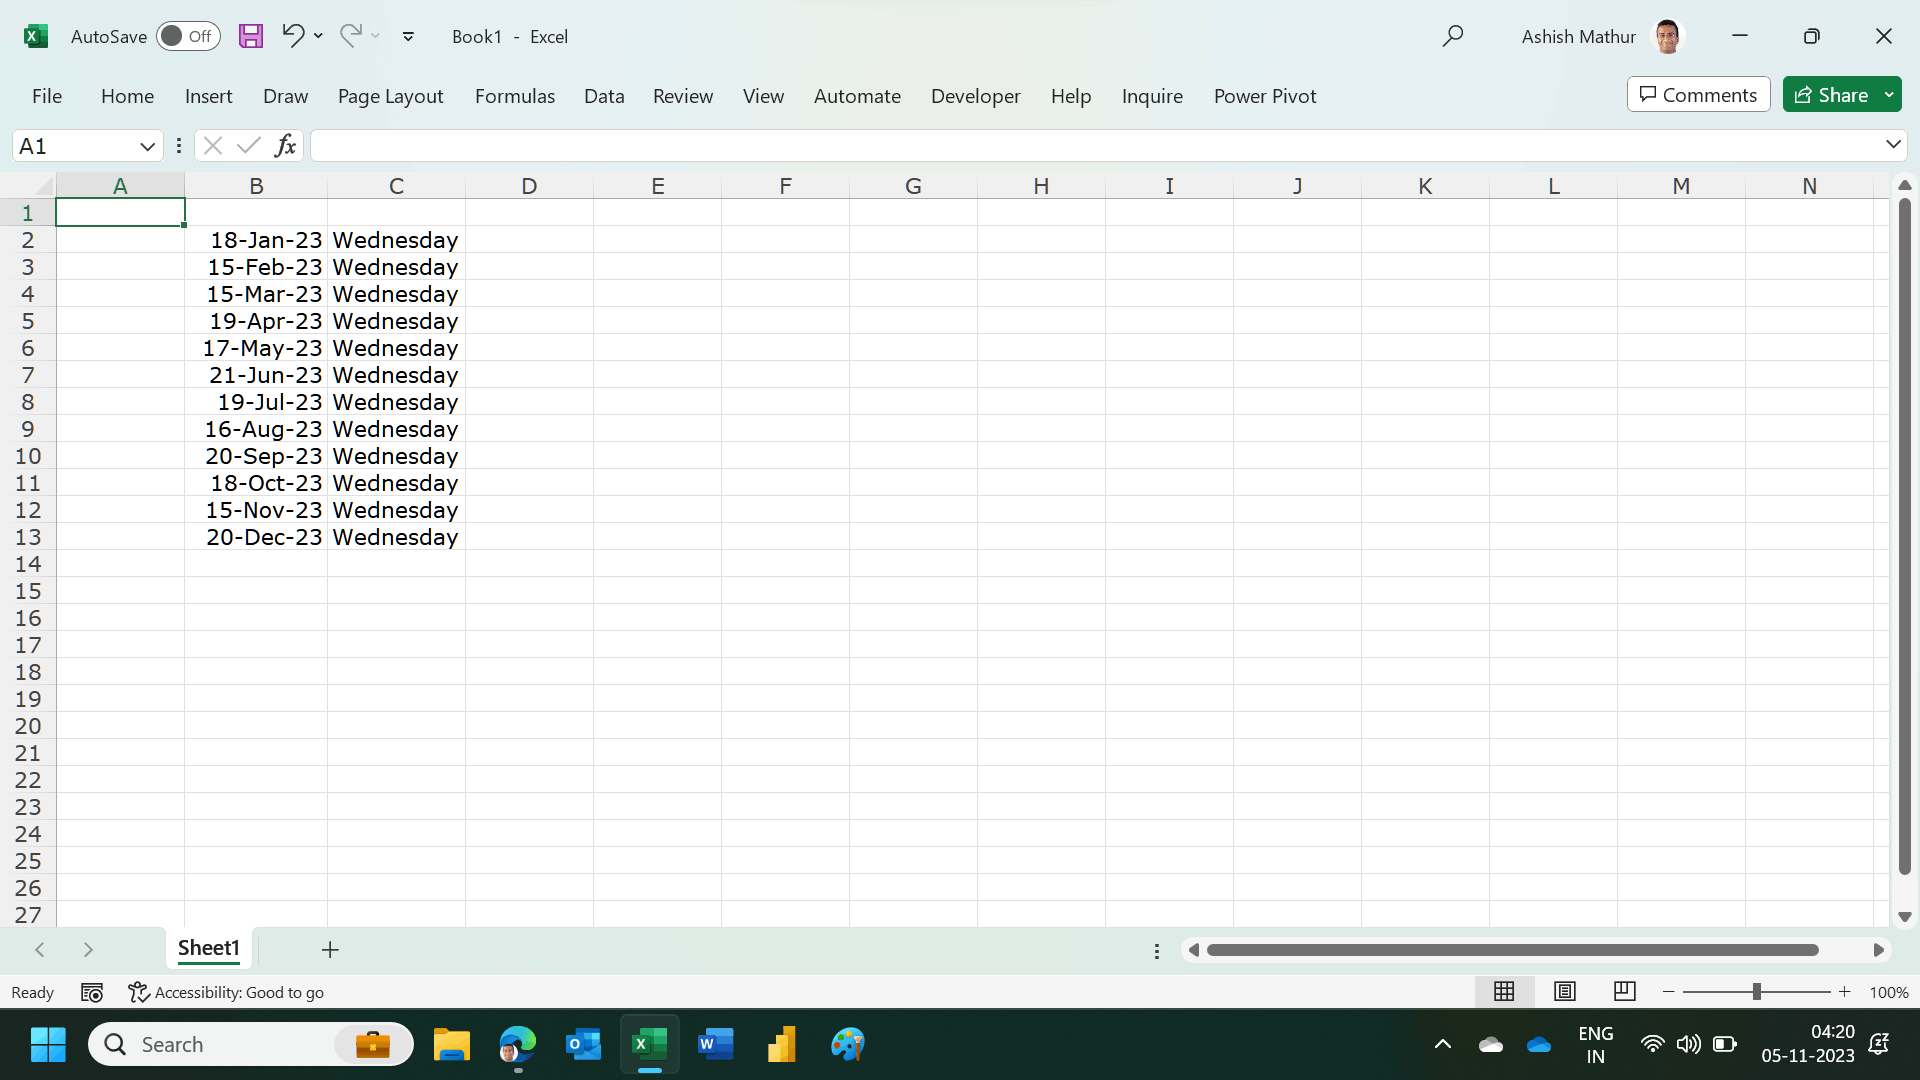Add a new sheet with plus icon

point(330,949)
